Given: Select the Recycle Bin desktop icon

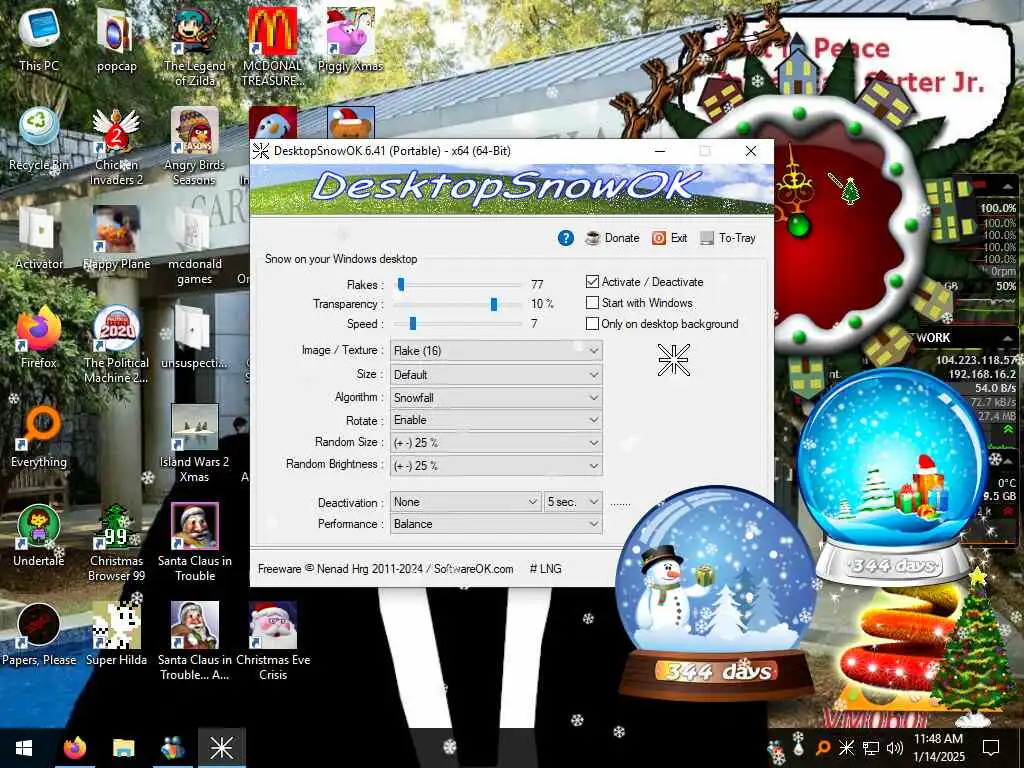Looking at the screenshot, I should [39, 139].
